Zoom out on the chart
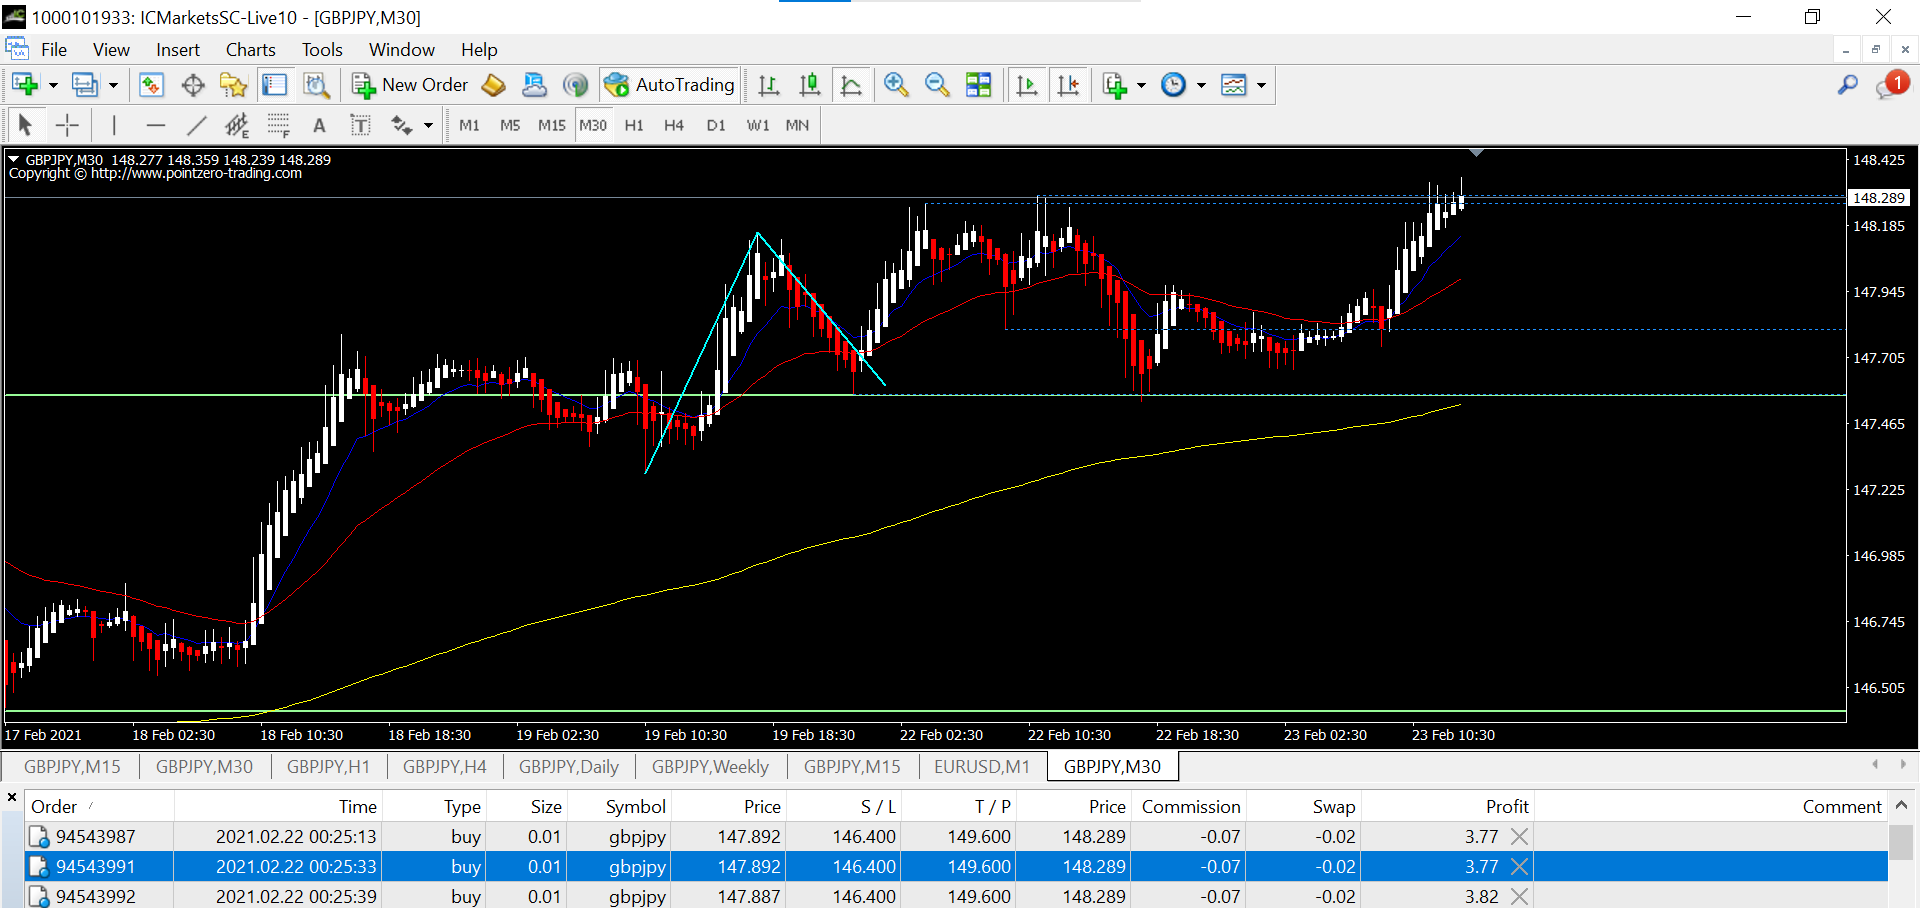Screen dimensions: 1920x908 coord(937,85)
